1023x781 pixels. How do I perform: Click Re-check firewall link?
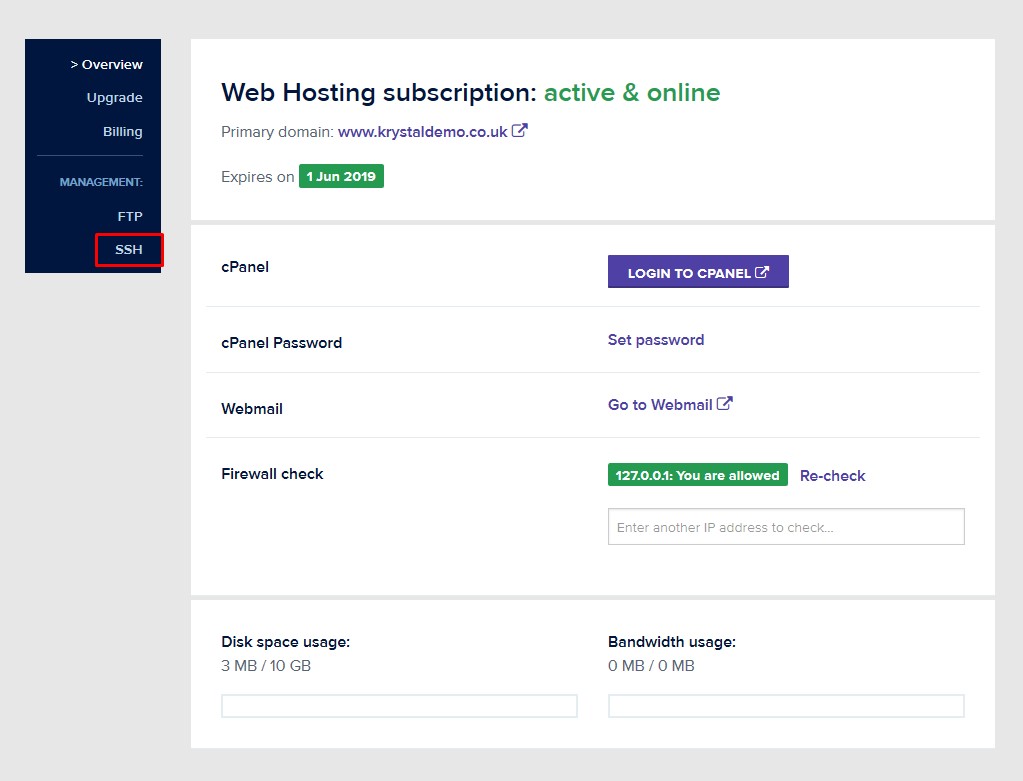point(832,476)
